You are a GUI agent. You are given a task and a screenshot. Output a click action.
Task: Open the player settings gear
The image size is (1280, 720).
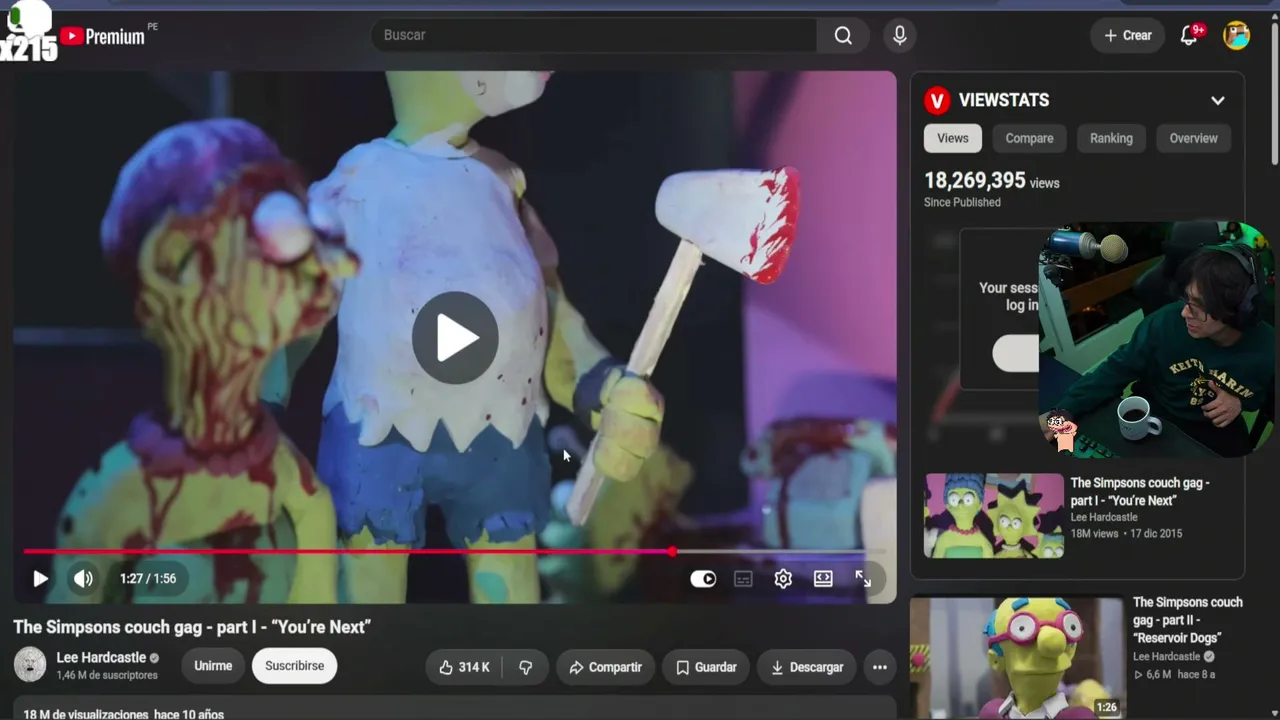[783, 578]
